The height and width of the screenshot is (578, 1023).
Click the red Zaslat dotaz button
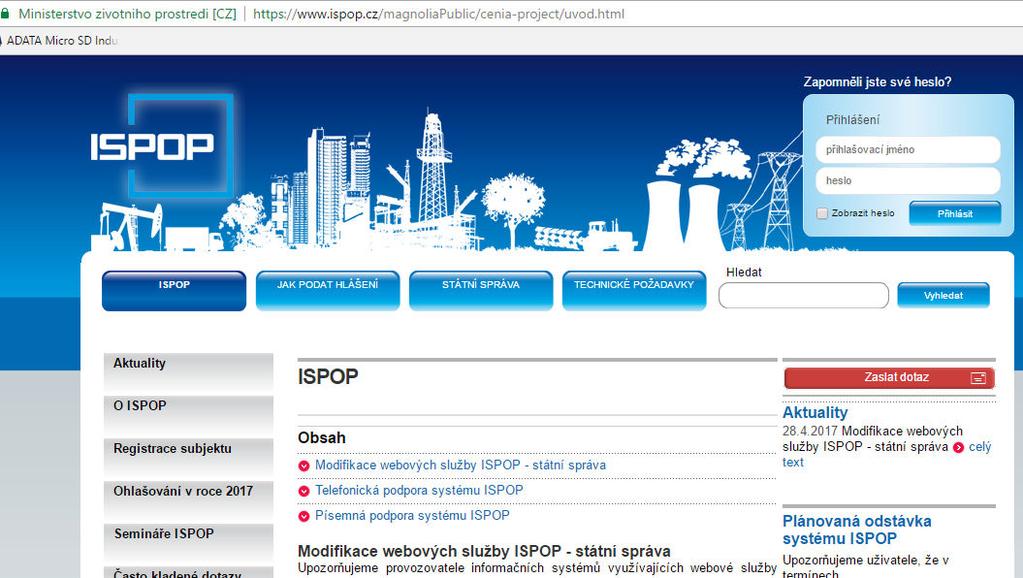pos(889,378)
